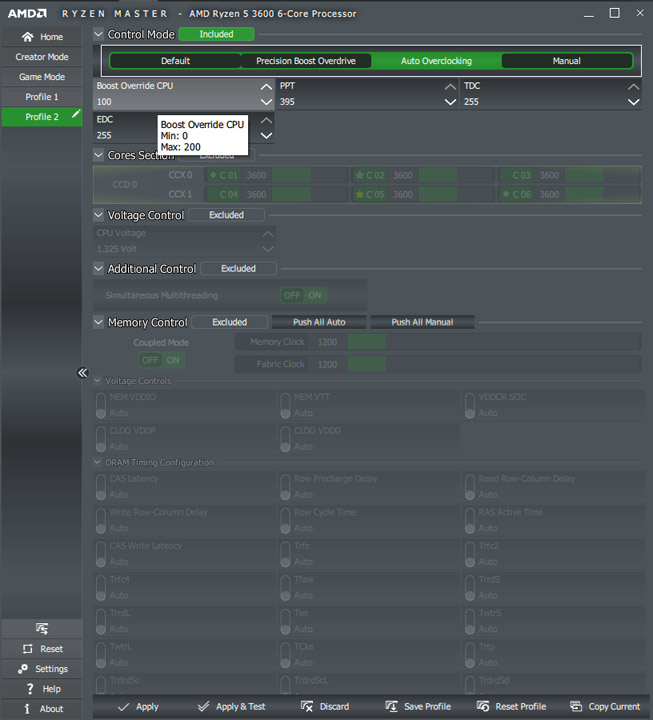Switch to Profile 1
The width and height of the screenshot is (653, 720).
(42, 97)
